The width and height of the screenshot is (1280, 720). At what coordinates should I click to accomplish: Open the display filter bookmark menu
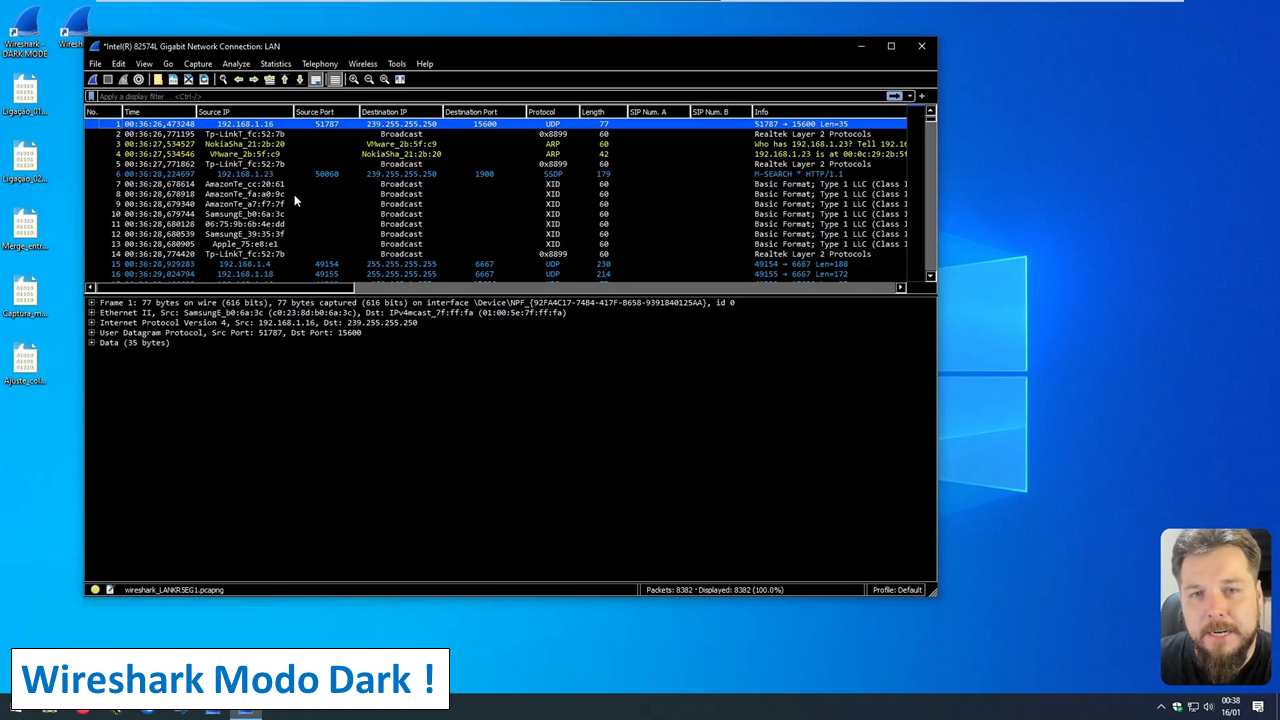click(91, 96)
